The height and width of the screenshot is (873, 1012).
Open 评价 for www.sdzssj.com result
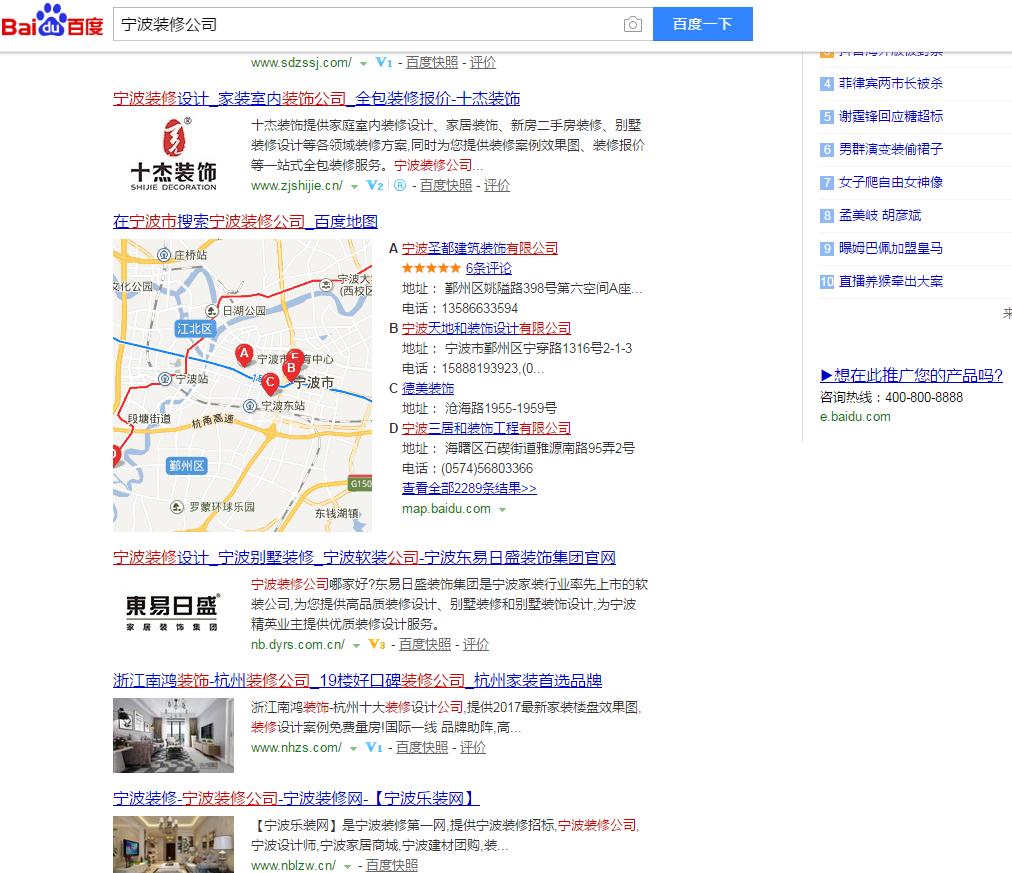pos(483,62)
